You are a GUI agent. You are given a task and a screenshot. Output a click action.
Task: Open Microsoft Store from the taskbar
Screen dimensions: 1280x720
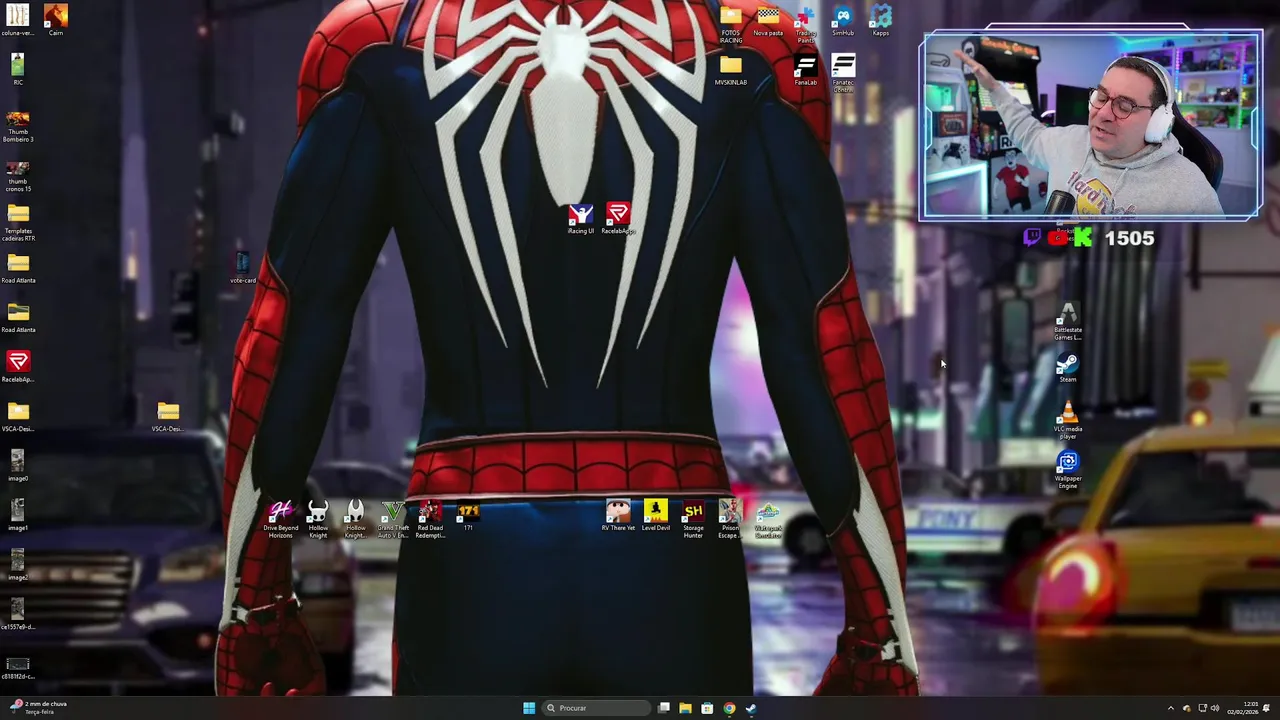[x=707, y=708]
